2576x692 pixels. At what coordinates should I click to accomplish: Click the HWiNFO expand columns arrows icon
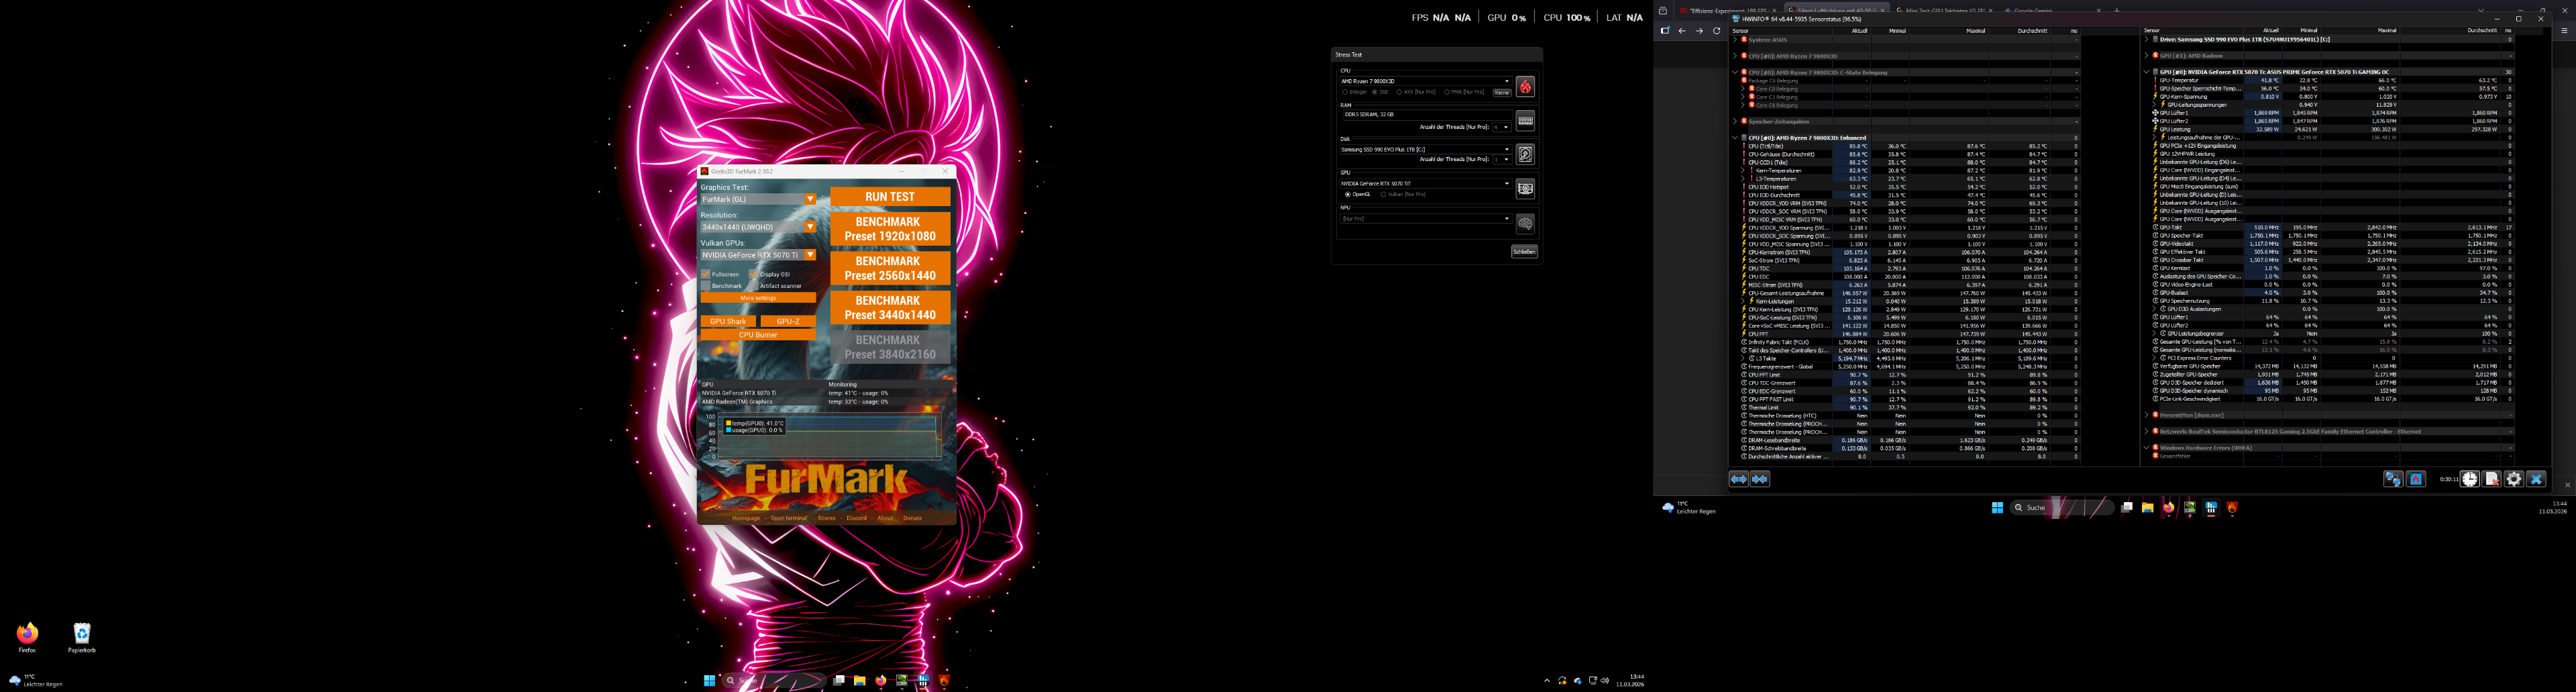1739,479
